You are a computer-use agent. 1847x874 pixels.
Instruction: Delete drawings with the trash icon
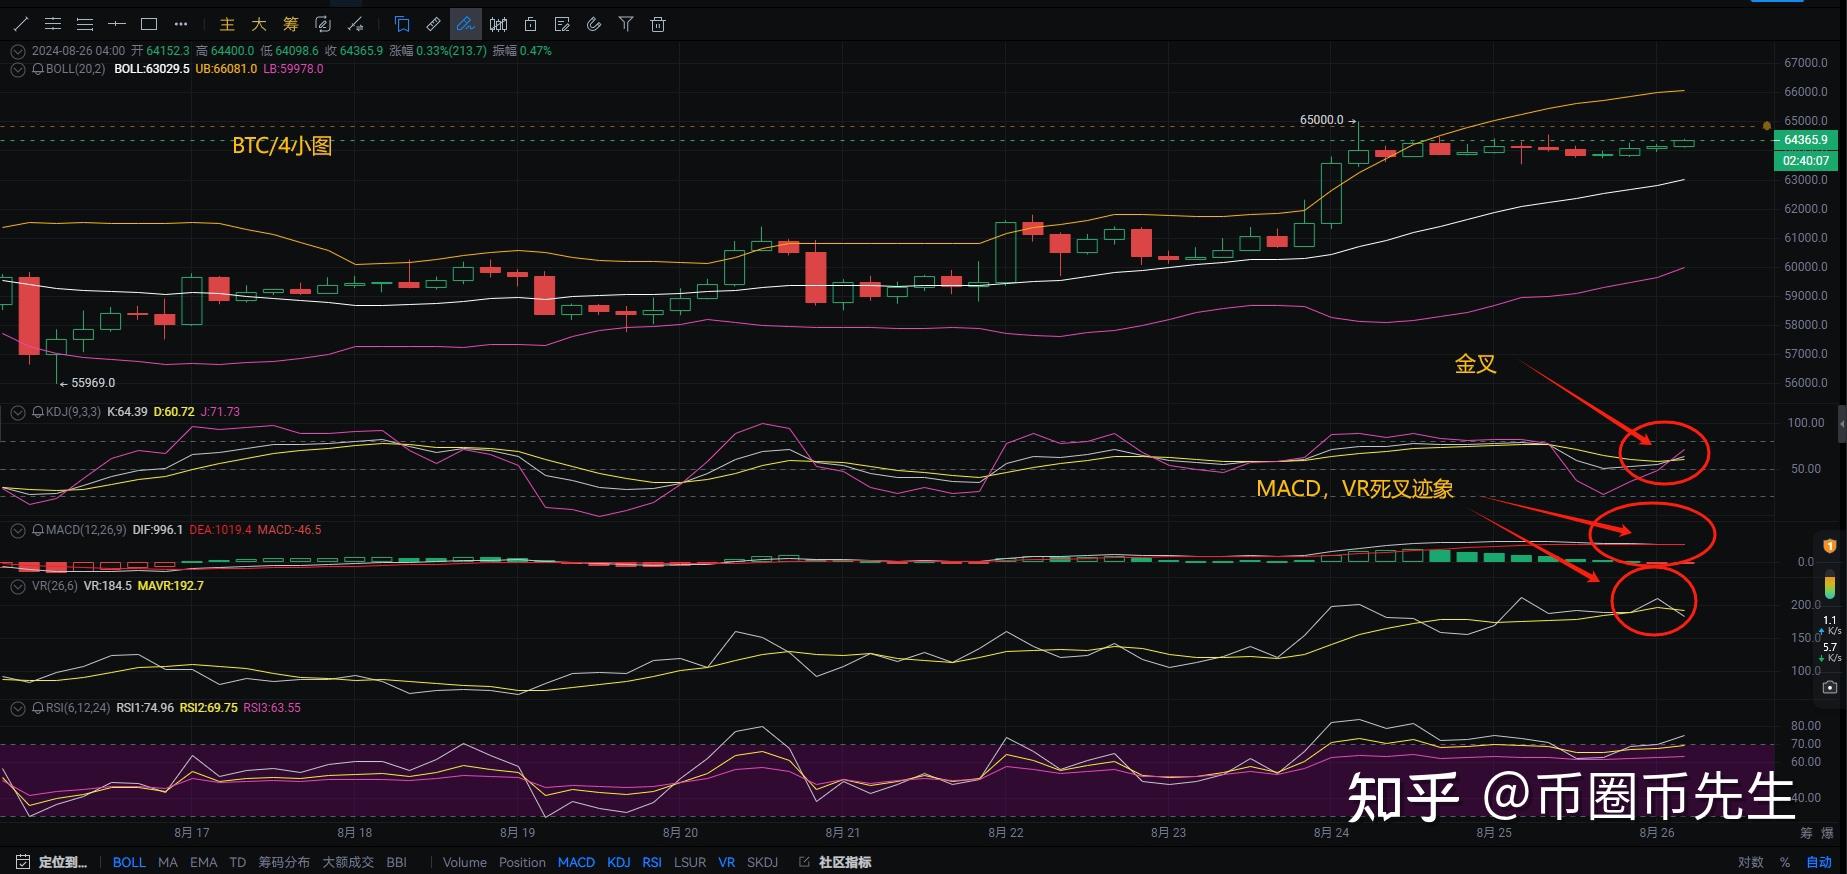tap(658, 24)
